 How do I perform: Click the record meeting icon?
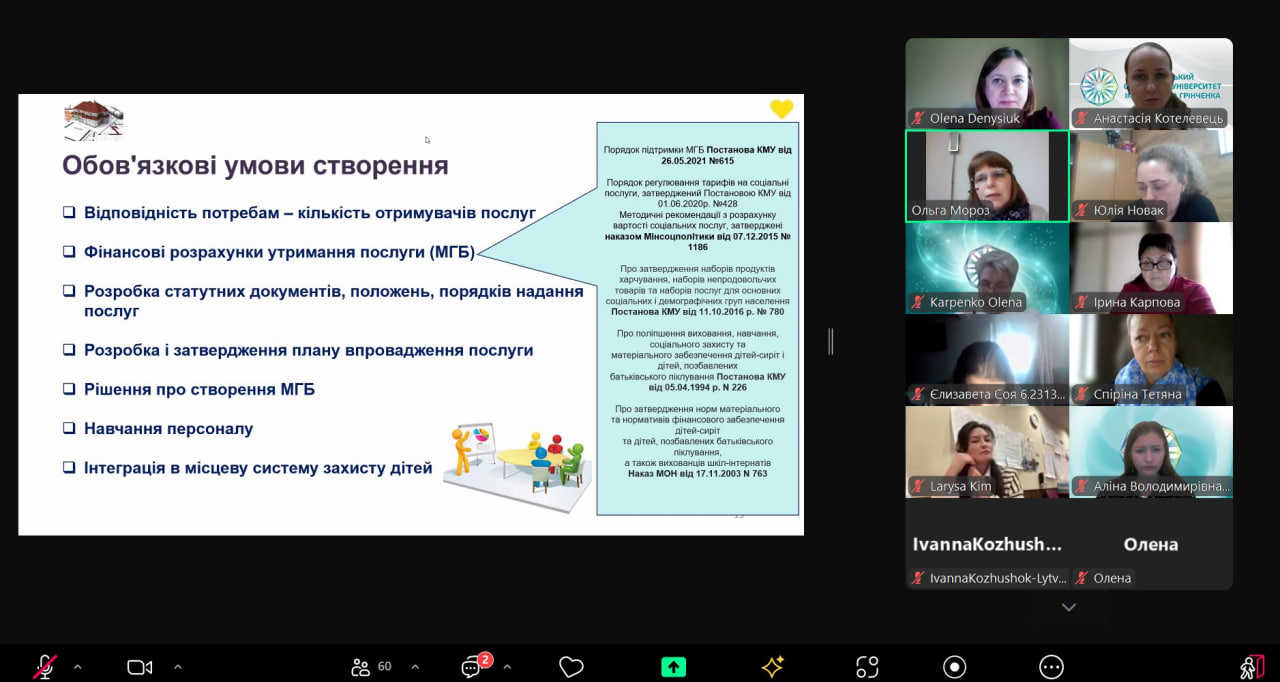pos(955,667)
